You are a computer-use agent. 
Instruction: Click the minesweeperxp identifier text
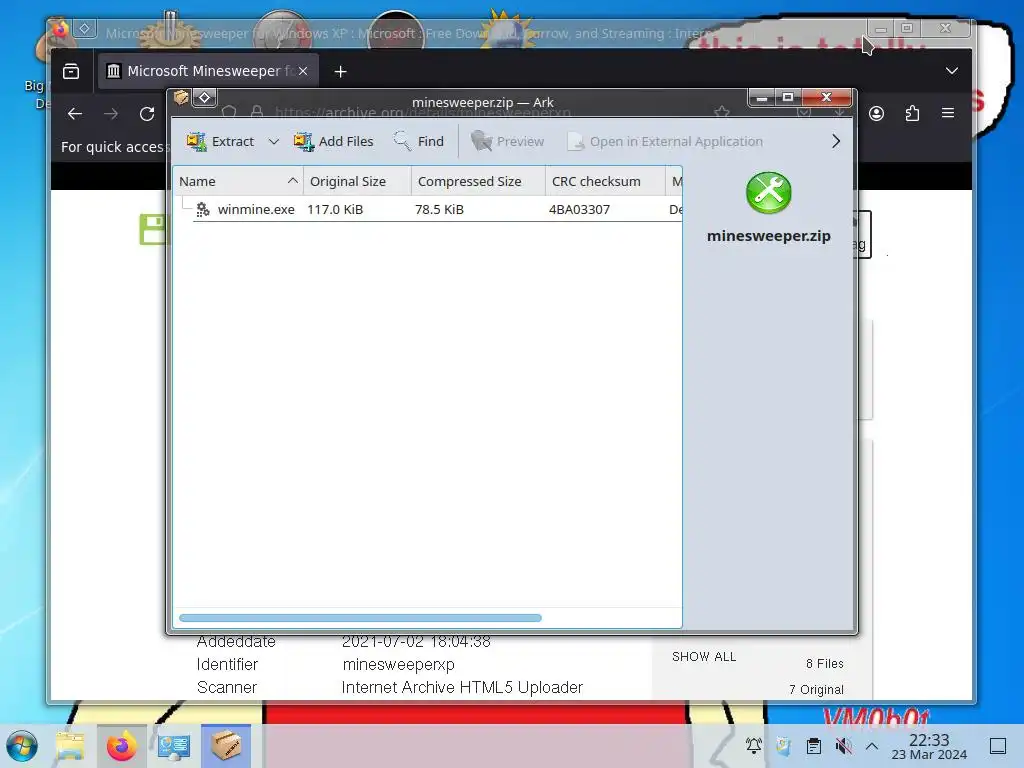click(398, 665)
